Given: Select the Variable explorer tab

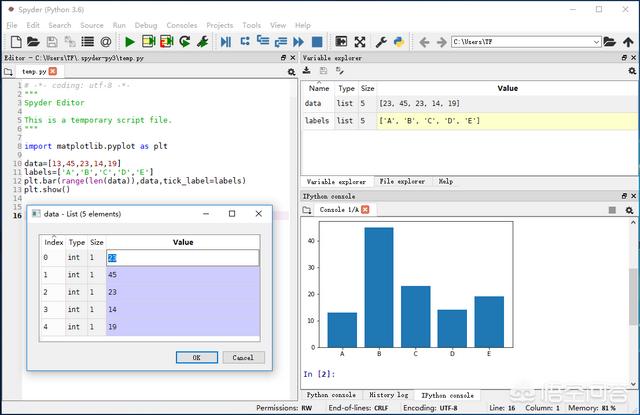Looking at the screenshot, I should coord(336,182).
